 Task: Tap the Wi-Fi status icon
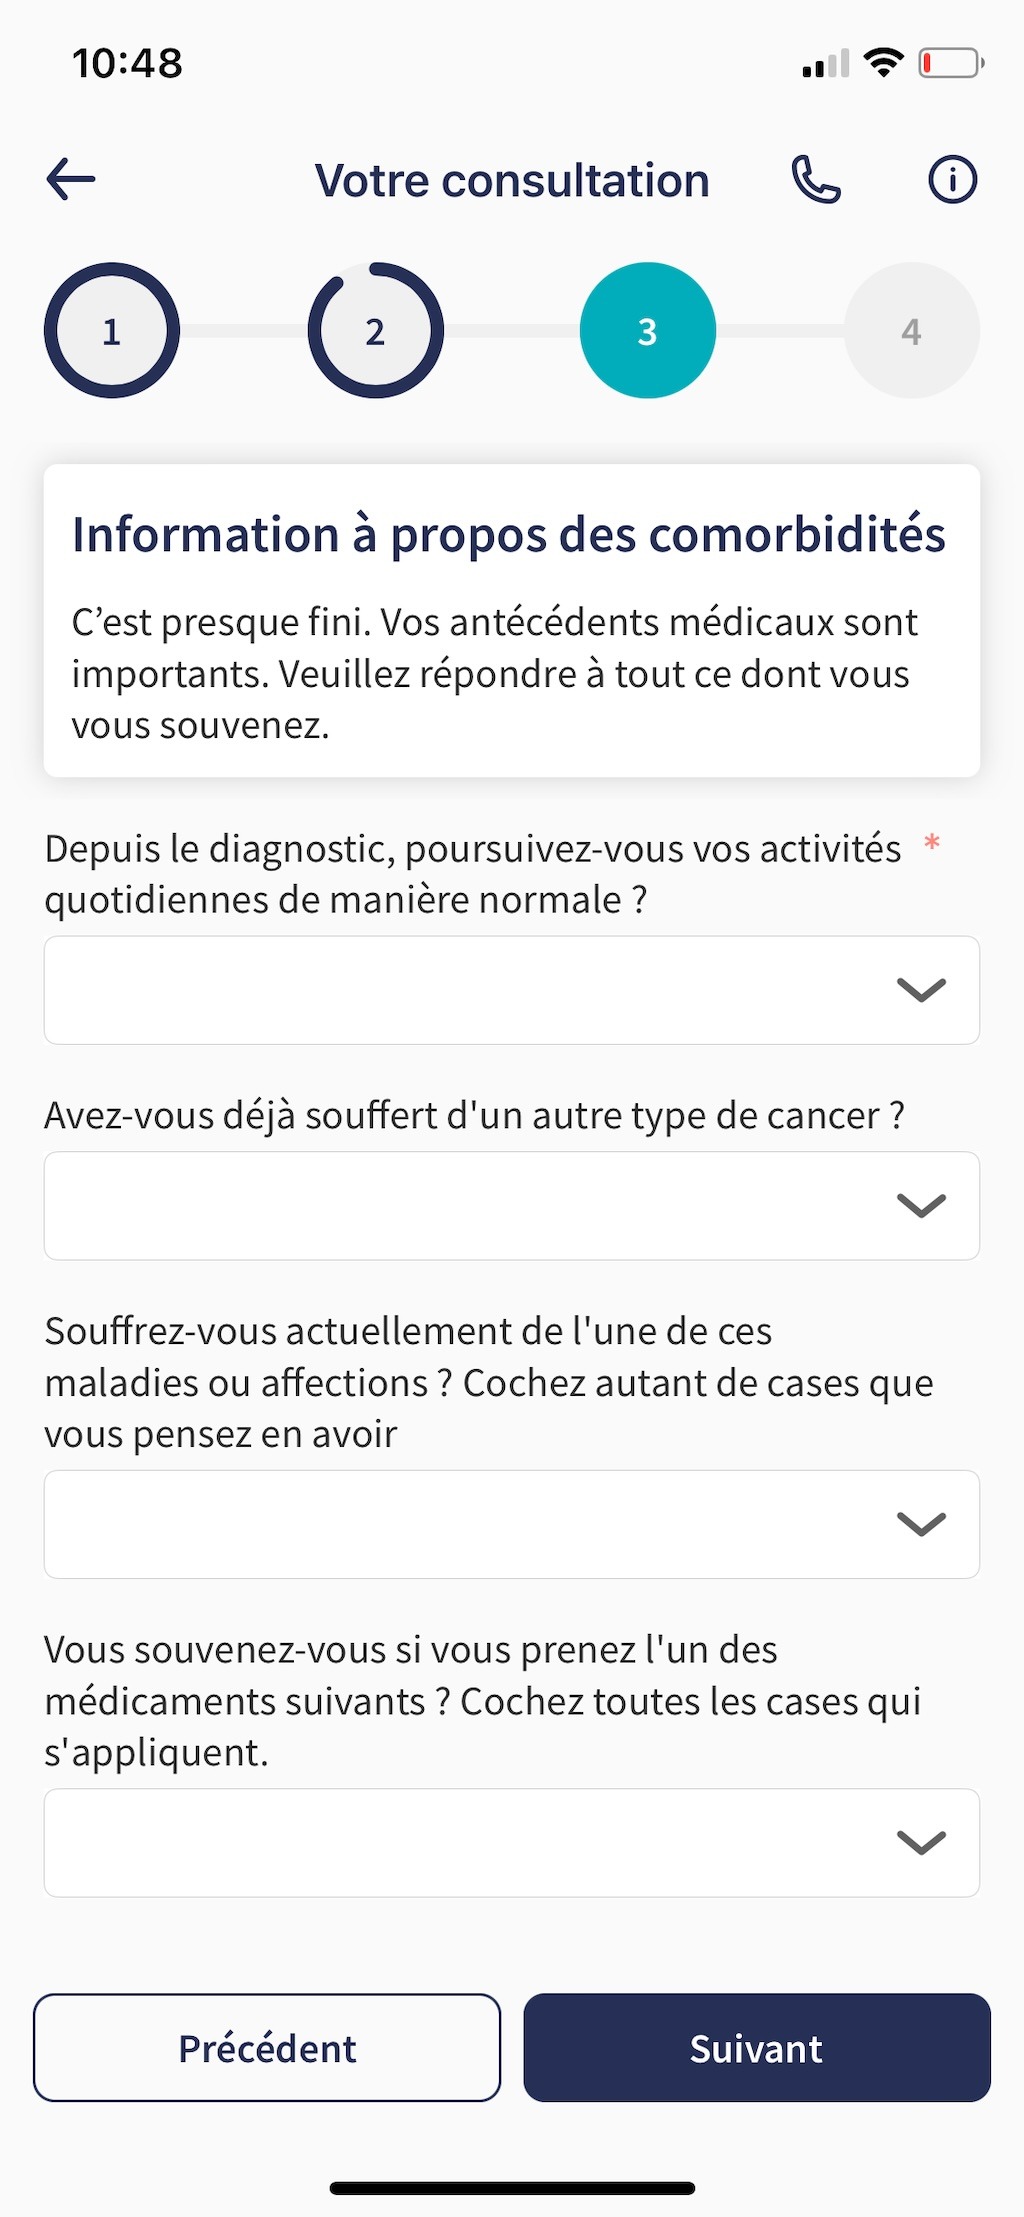883,63
